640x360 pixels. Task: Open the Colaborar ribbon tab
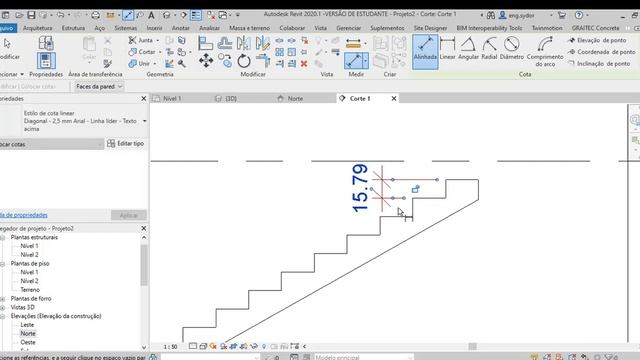tap(292, 28)
